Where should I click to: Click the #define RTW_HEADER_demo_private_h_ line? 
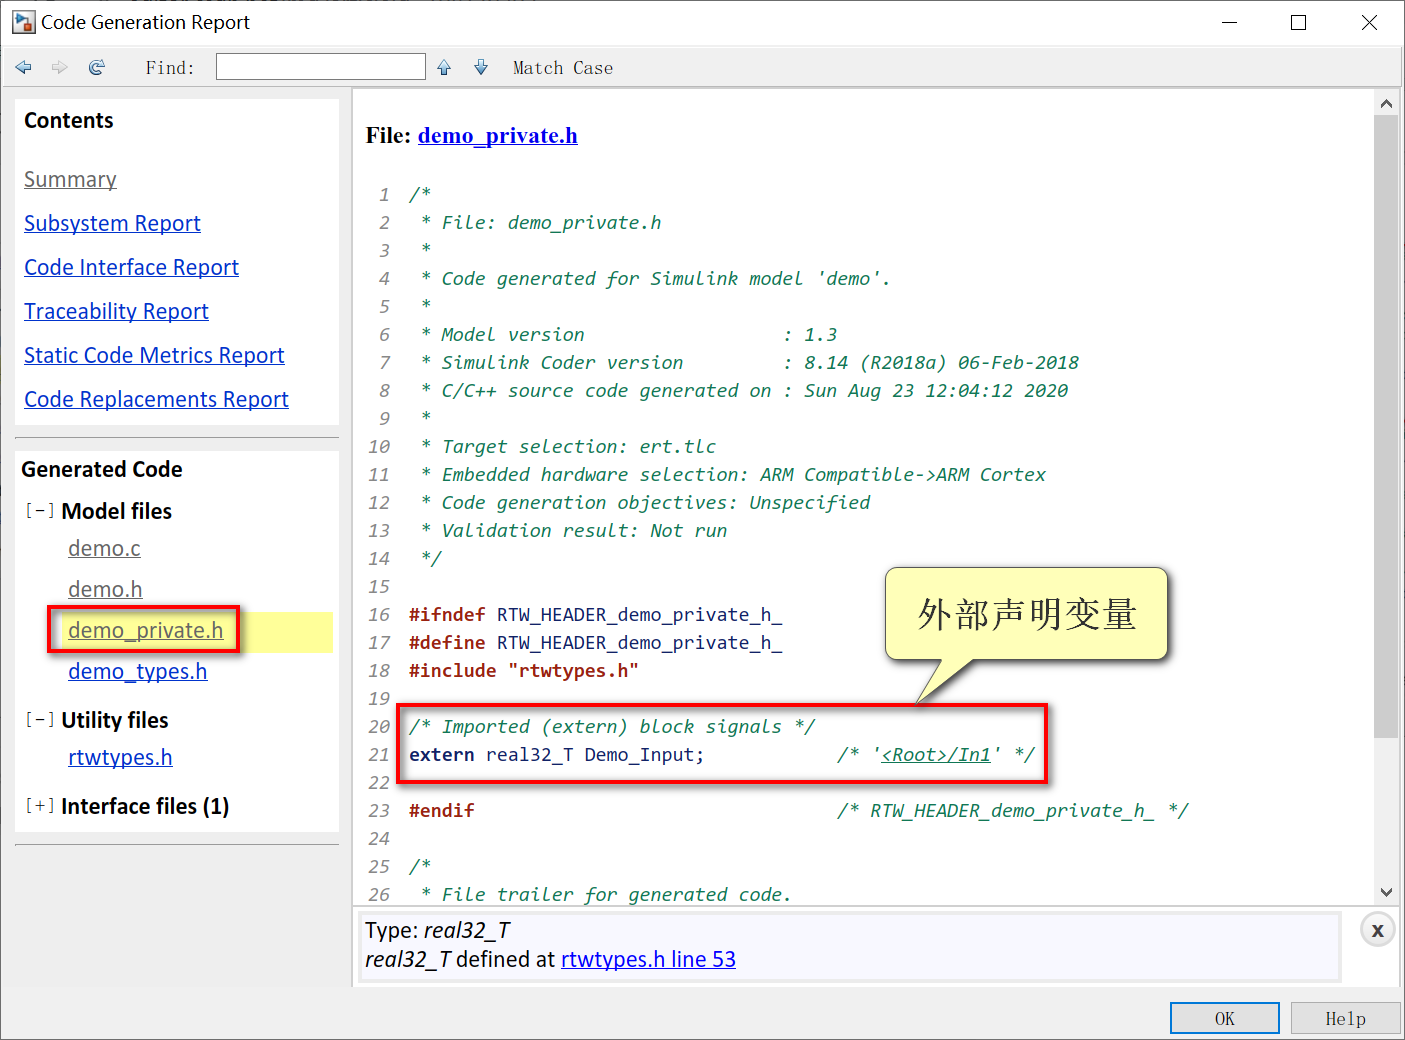596,642
